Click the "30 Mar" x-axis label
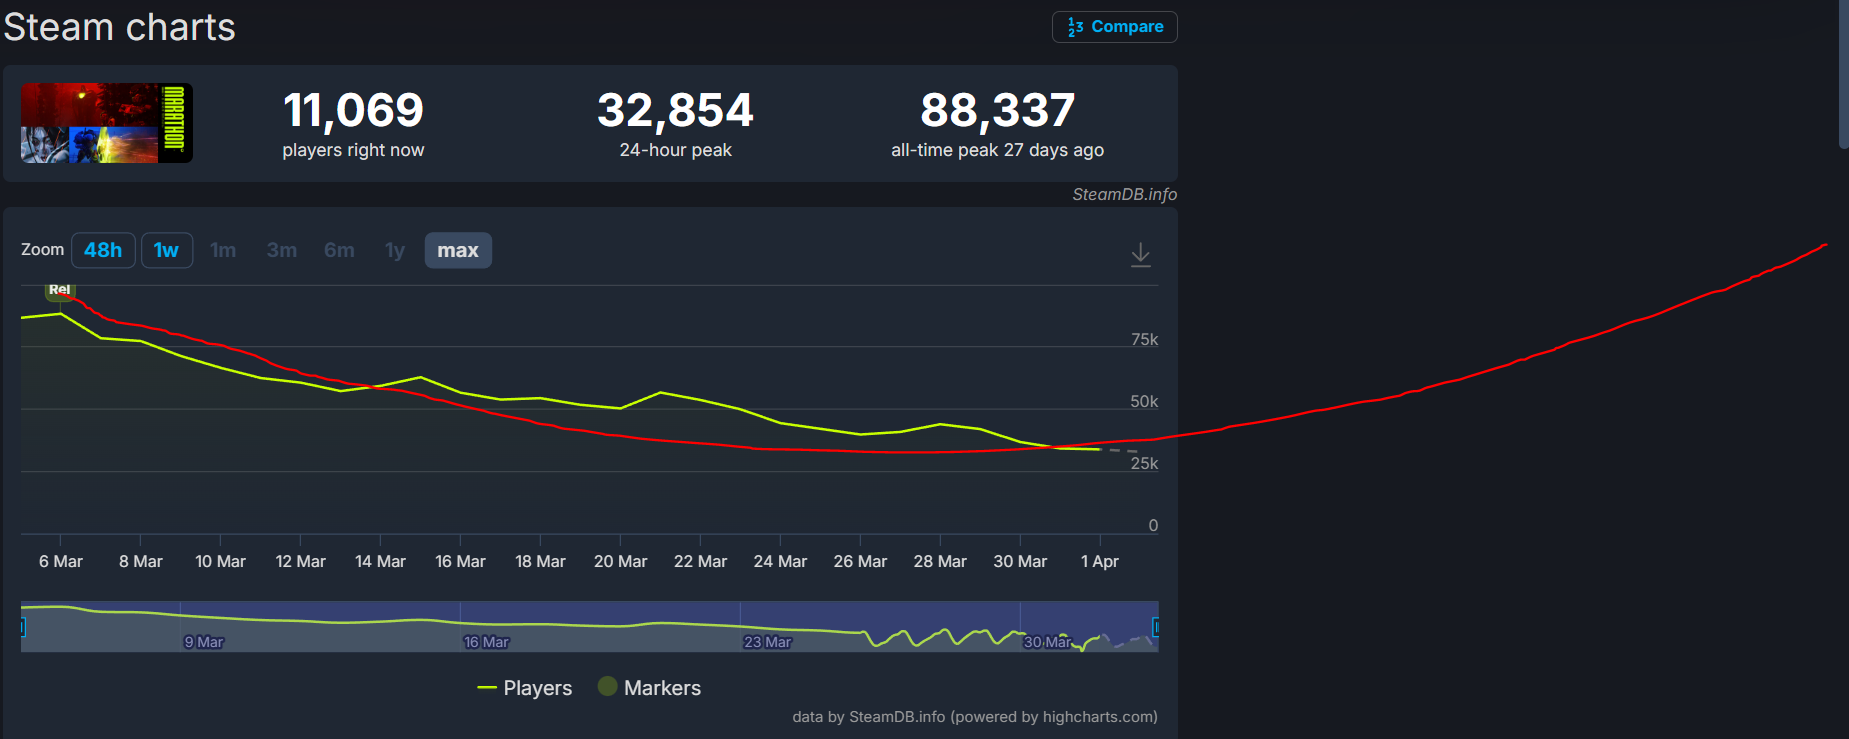The width and height of the screenshot is (1849, 739). [1020, 562]
